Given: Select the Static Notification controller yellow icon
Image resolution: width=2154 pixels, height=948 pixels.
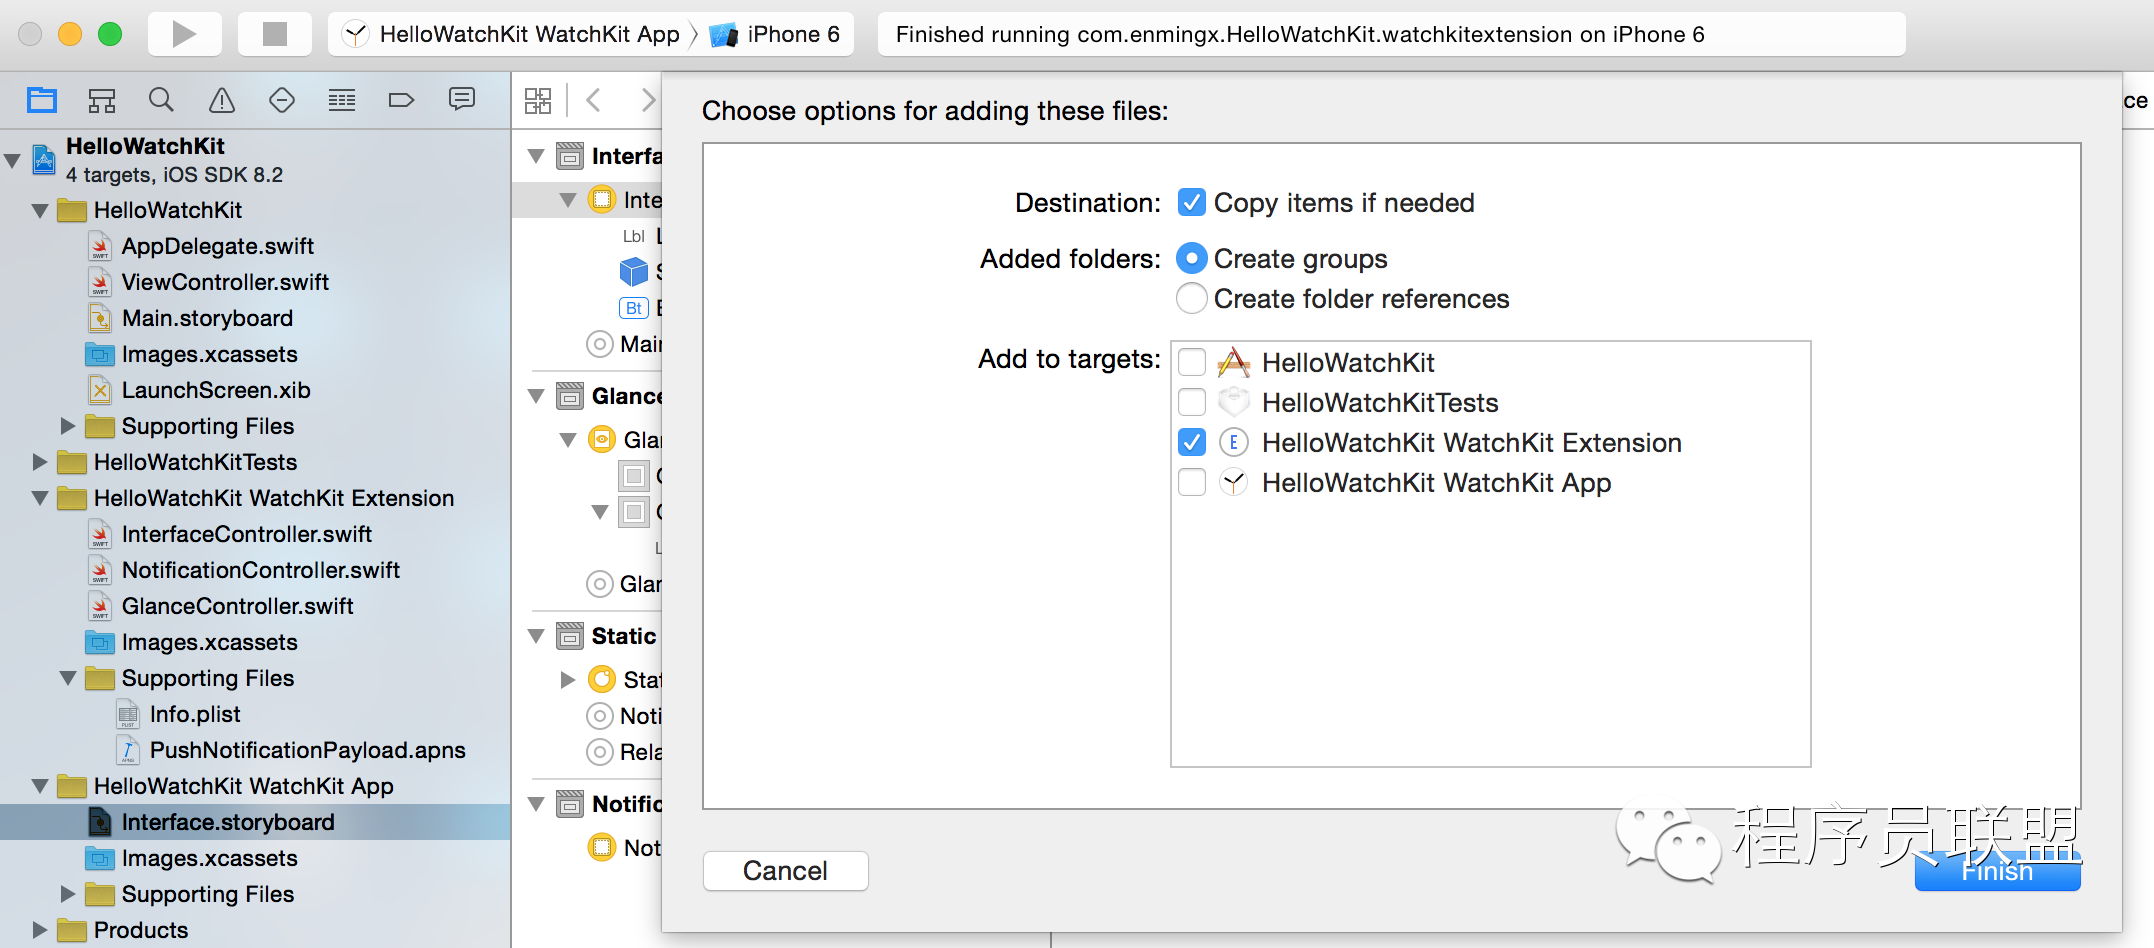Looking at the screenshot, I should click(x=602, y=679).
